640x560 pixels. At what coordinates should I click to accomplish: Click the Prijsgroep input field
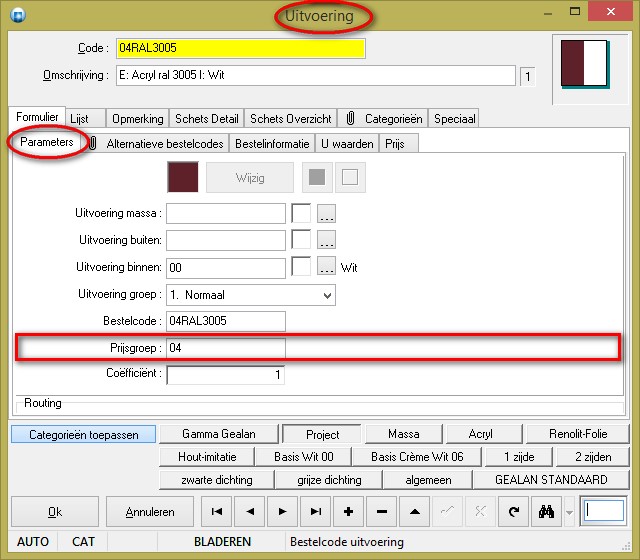pyautogui.click(x=226, y=348)
